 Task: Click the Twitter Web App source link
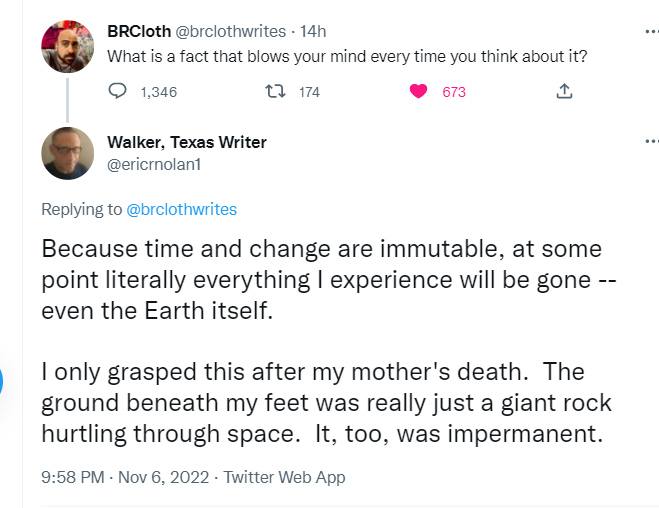(x=284, y=477)
